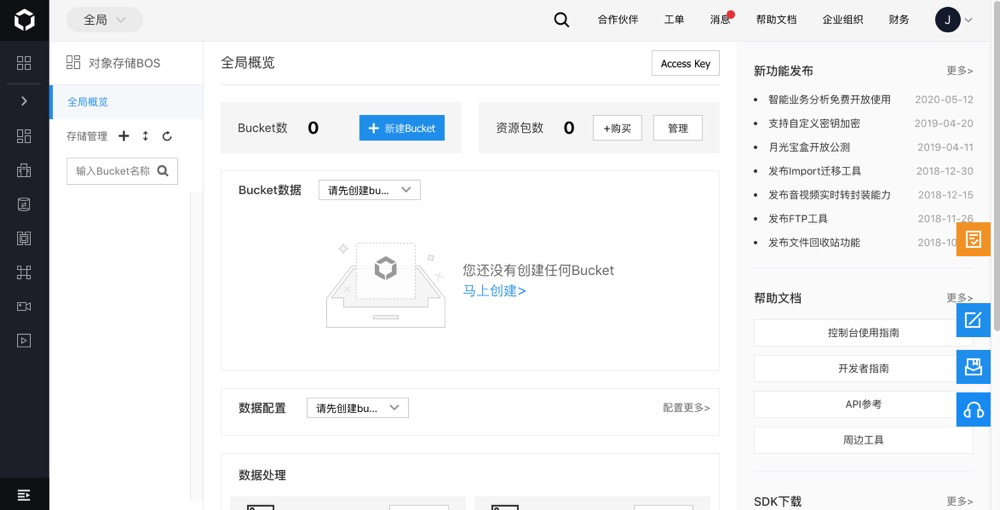Screen dimensions: 1000x510
Task: Open the Bucket数据 bucket dropdown
Action: point(369,190)
